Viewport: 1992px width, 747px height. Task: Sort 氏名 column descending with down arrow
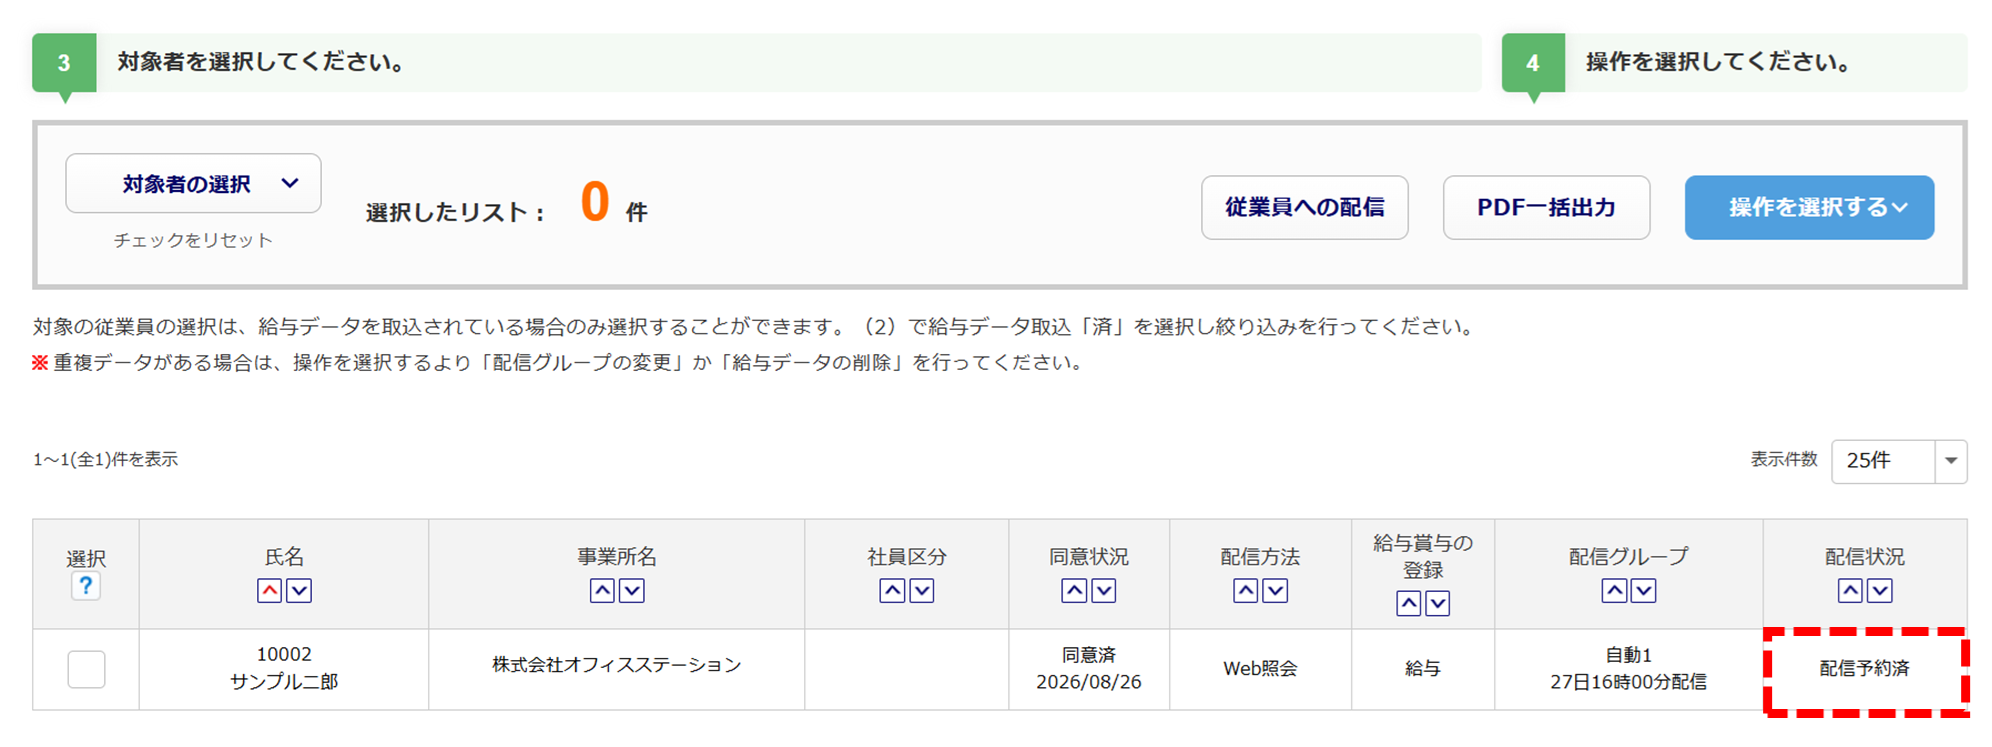tap(299, 591)
